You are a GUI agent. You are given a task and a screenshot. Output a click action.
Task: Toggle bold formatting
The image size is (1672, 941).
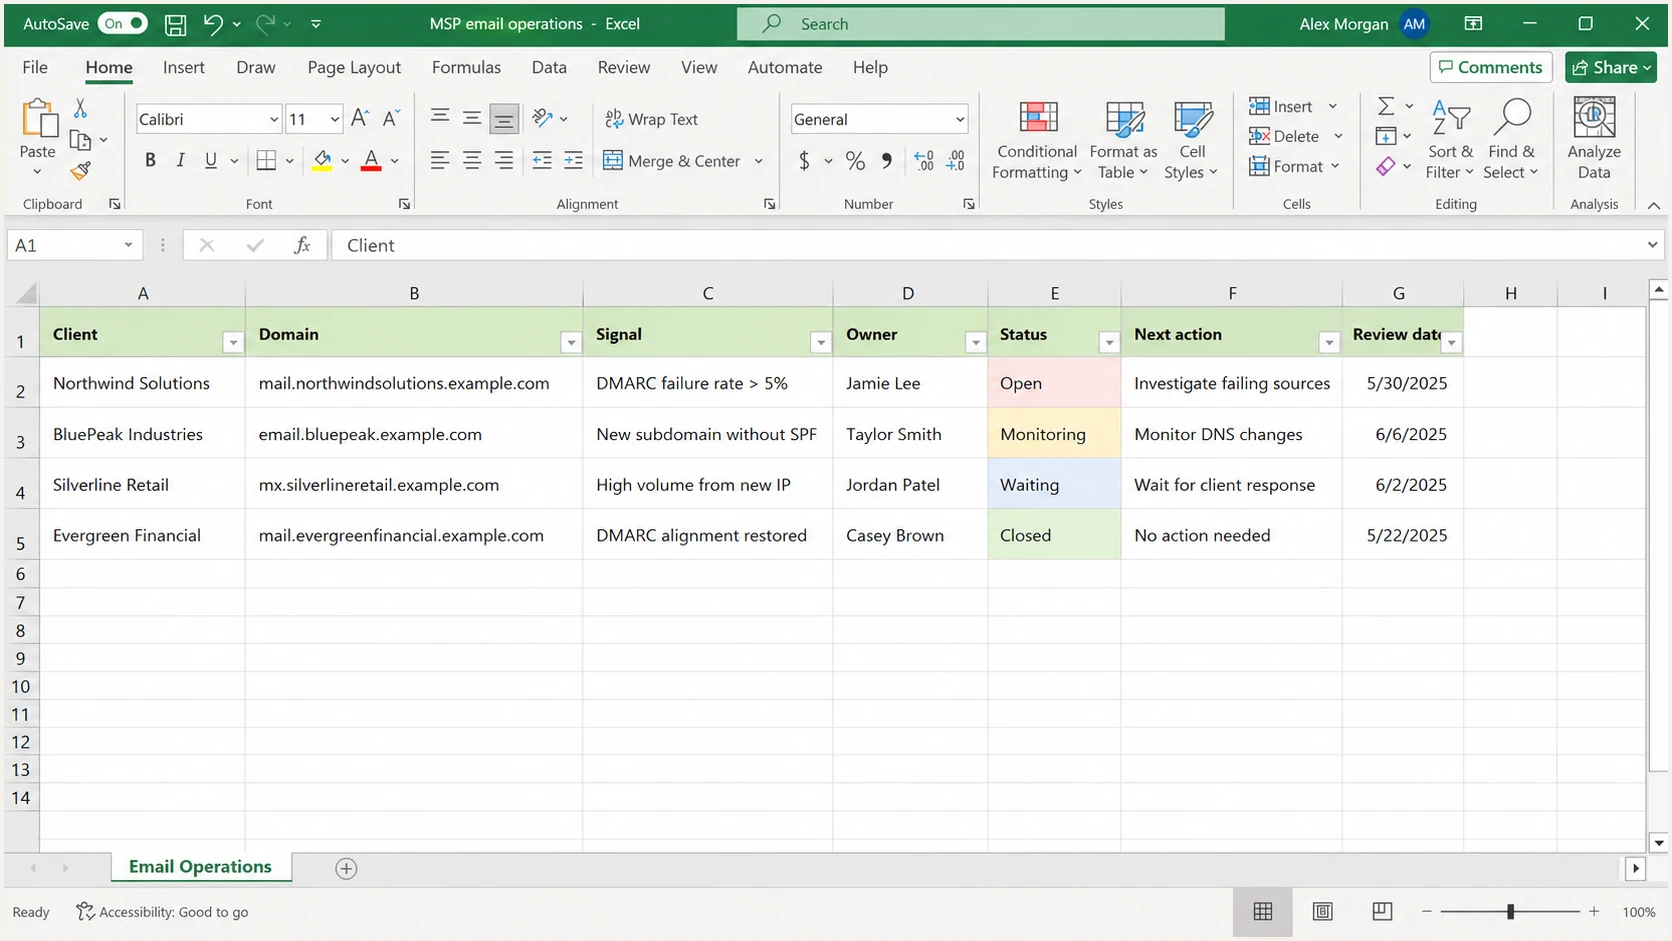pos(150,160)
